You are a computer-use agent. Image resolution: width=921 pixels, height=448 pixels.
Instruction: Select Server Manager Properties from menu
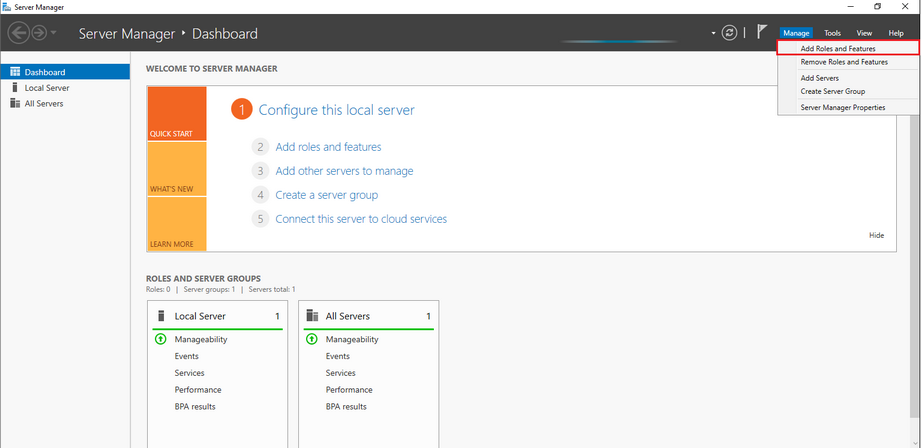[x=842, y=107]
